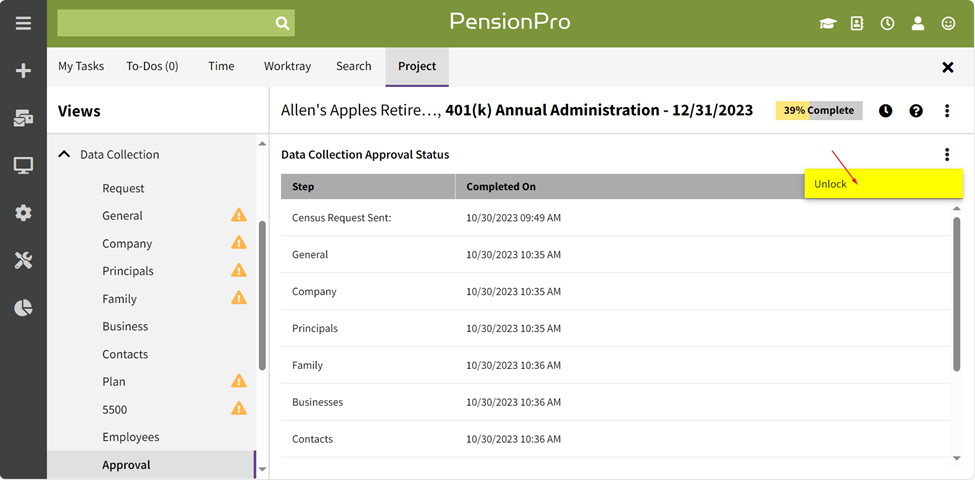Click the Businesses row in table
Image resolution: width=975 pixels, height=480 pixels.
[x=616, y=402]
